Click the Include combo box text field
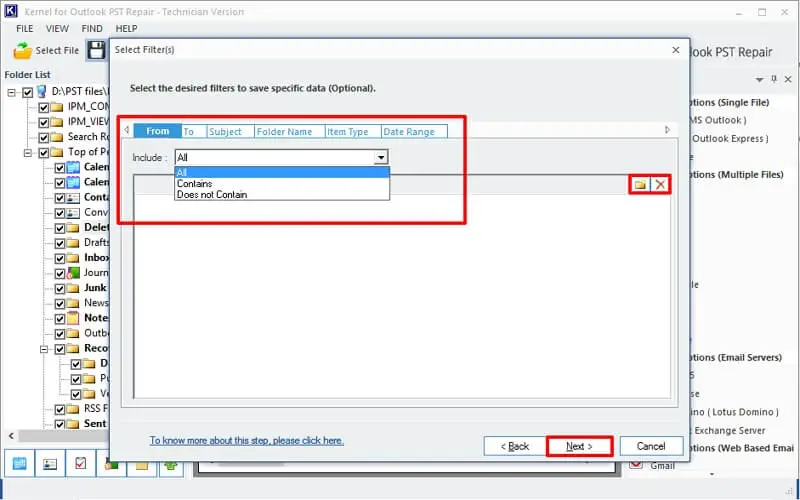 coord(275,158)
